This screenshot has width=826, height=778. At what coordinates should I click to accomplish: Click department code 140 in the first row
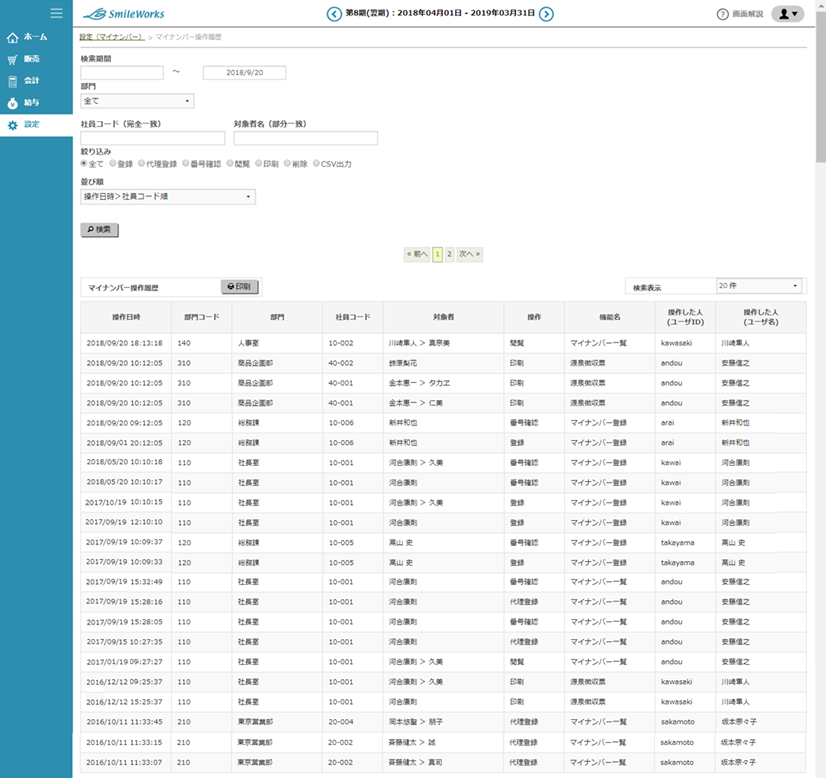[x=184, y=343]
